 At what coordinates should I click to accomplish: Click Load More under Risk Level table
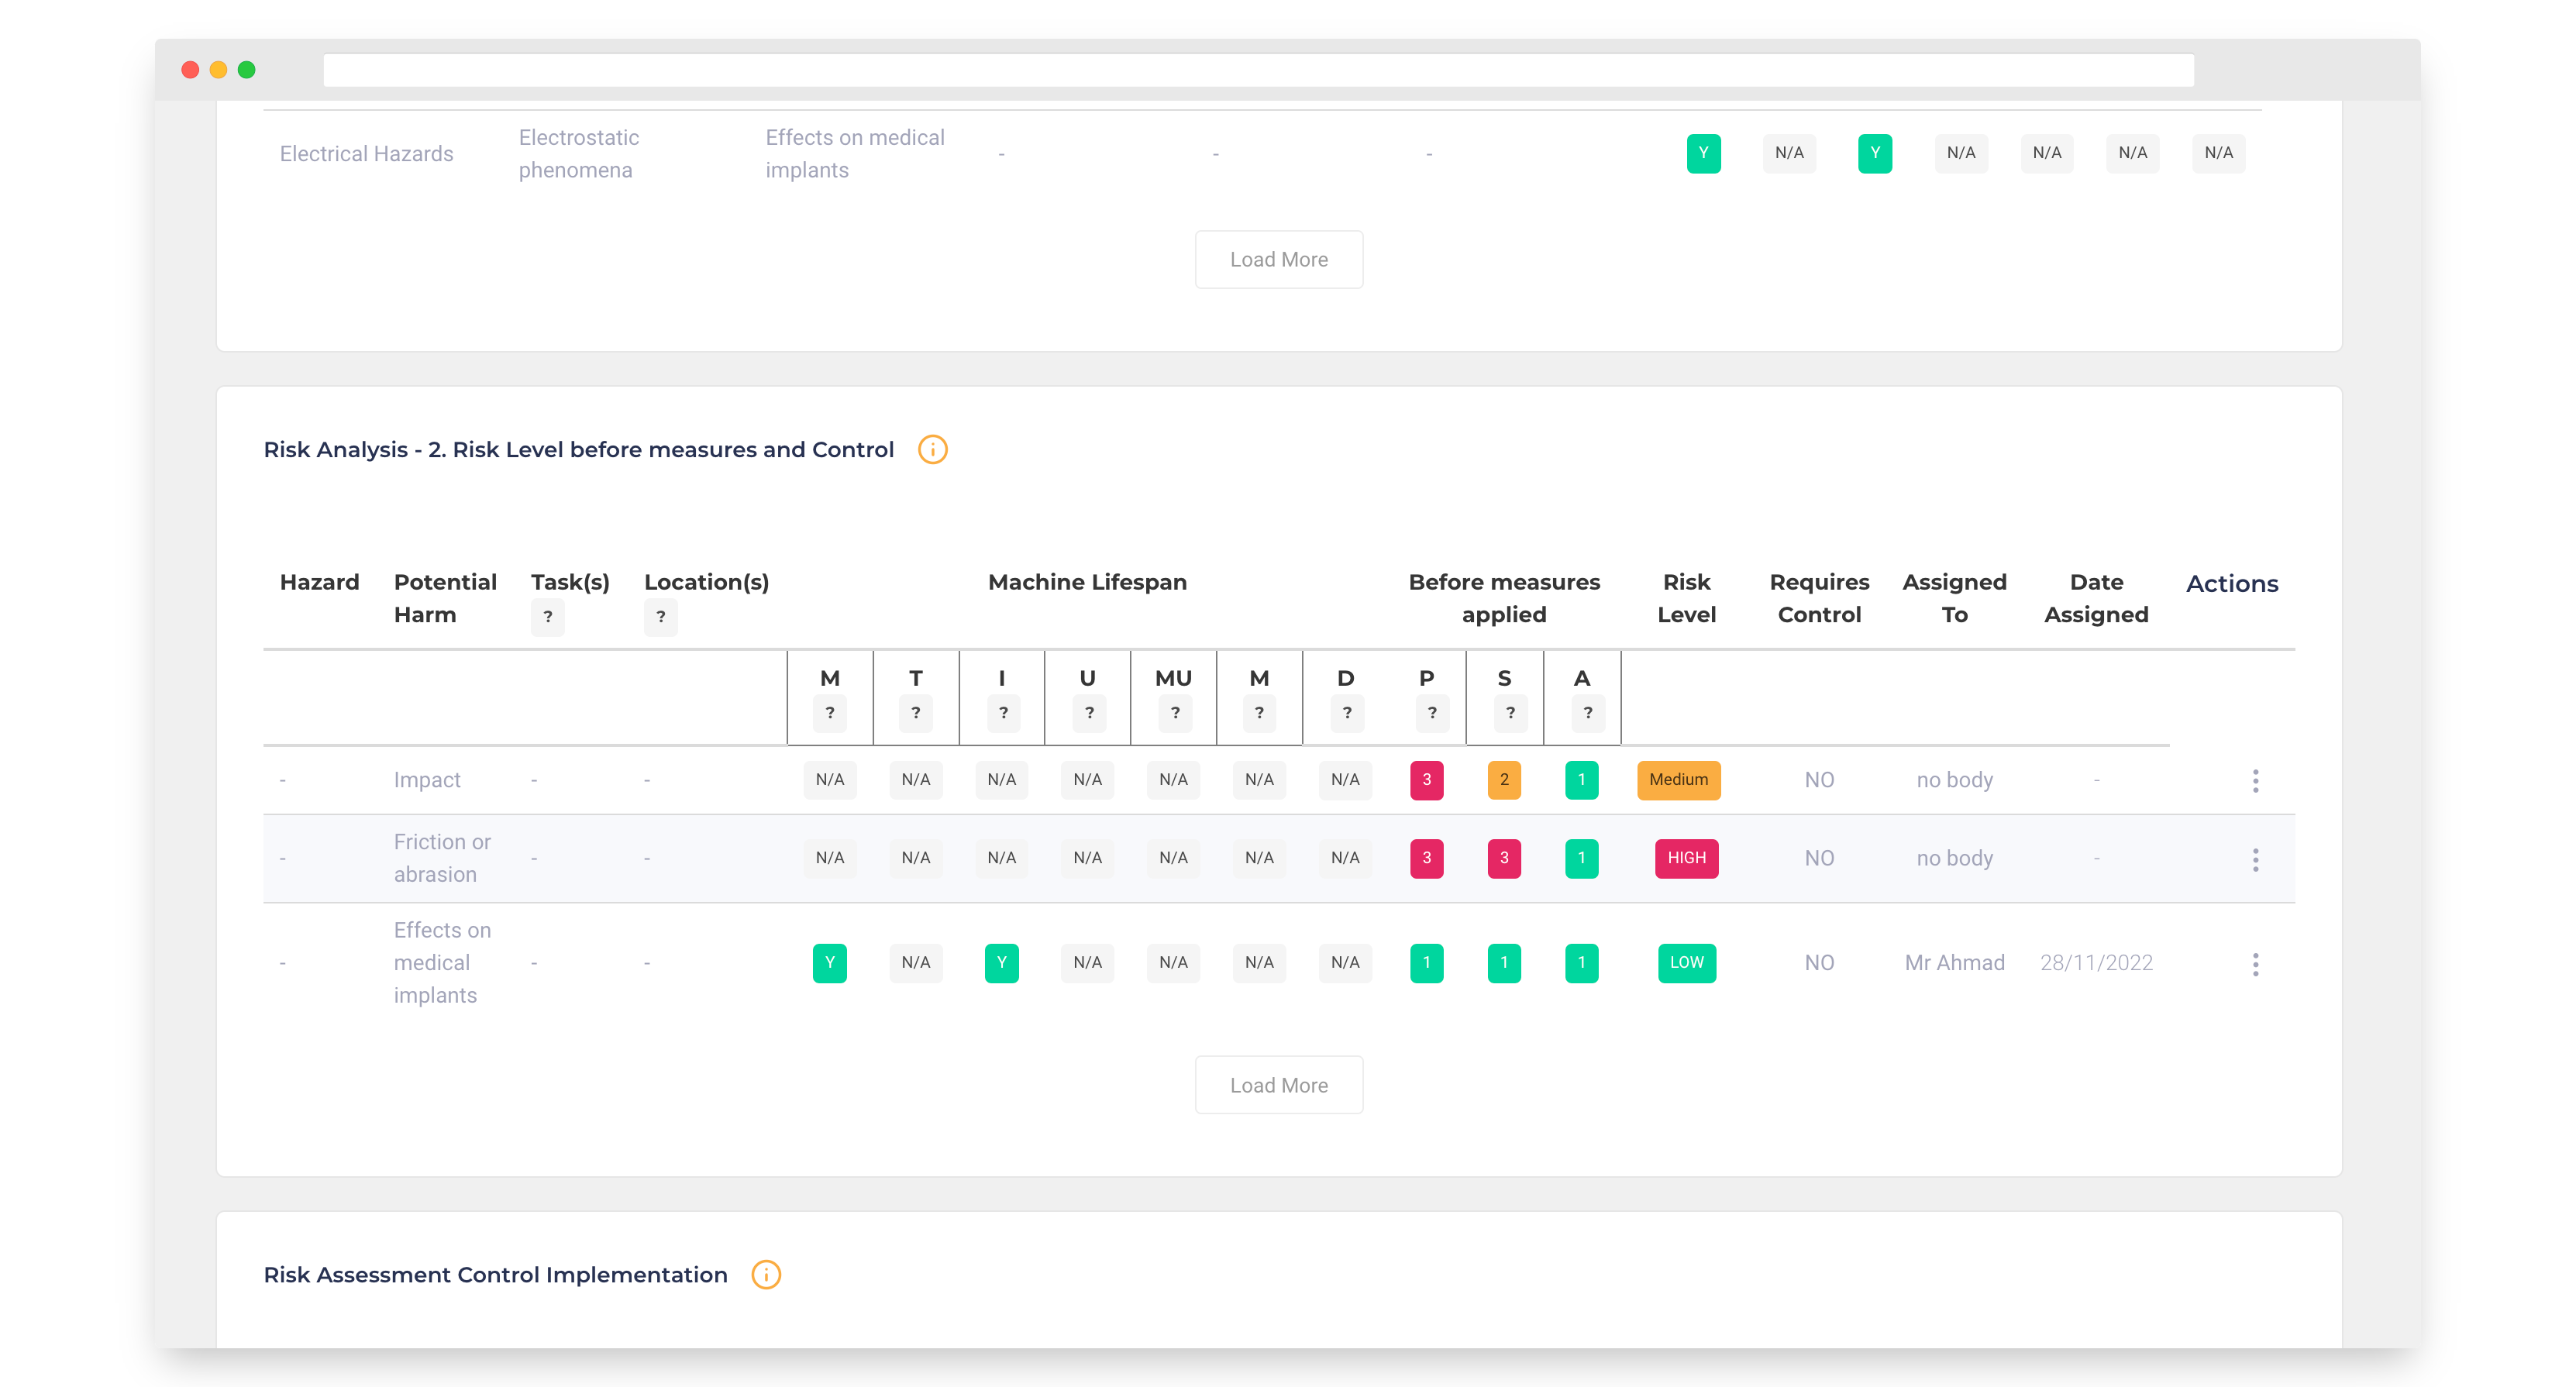click(1278, 1085)
